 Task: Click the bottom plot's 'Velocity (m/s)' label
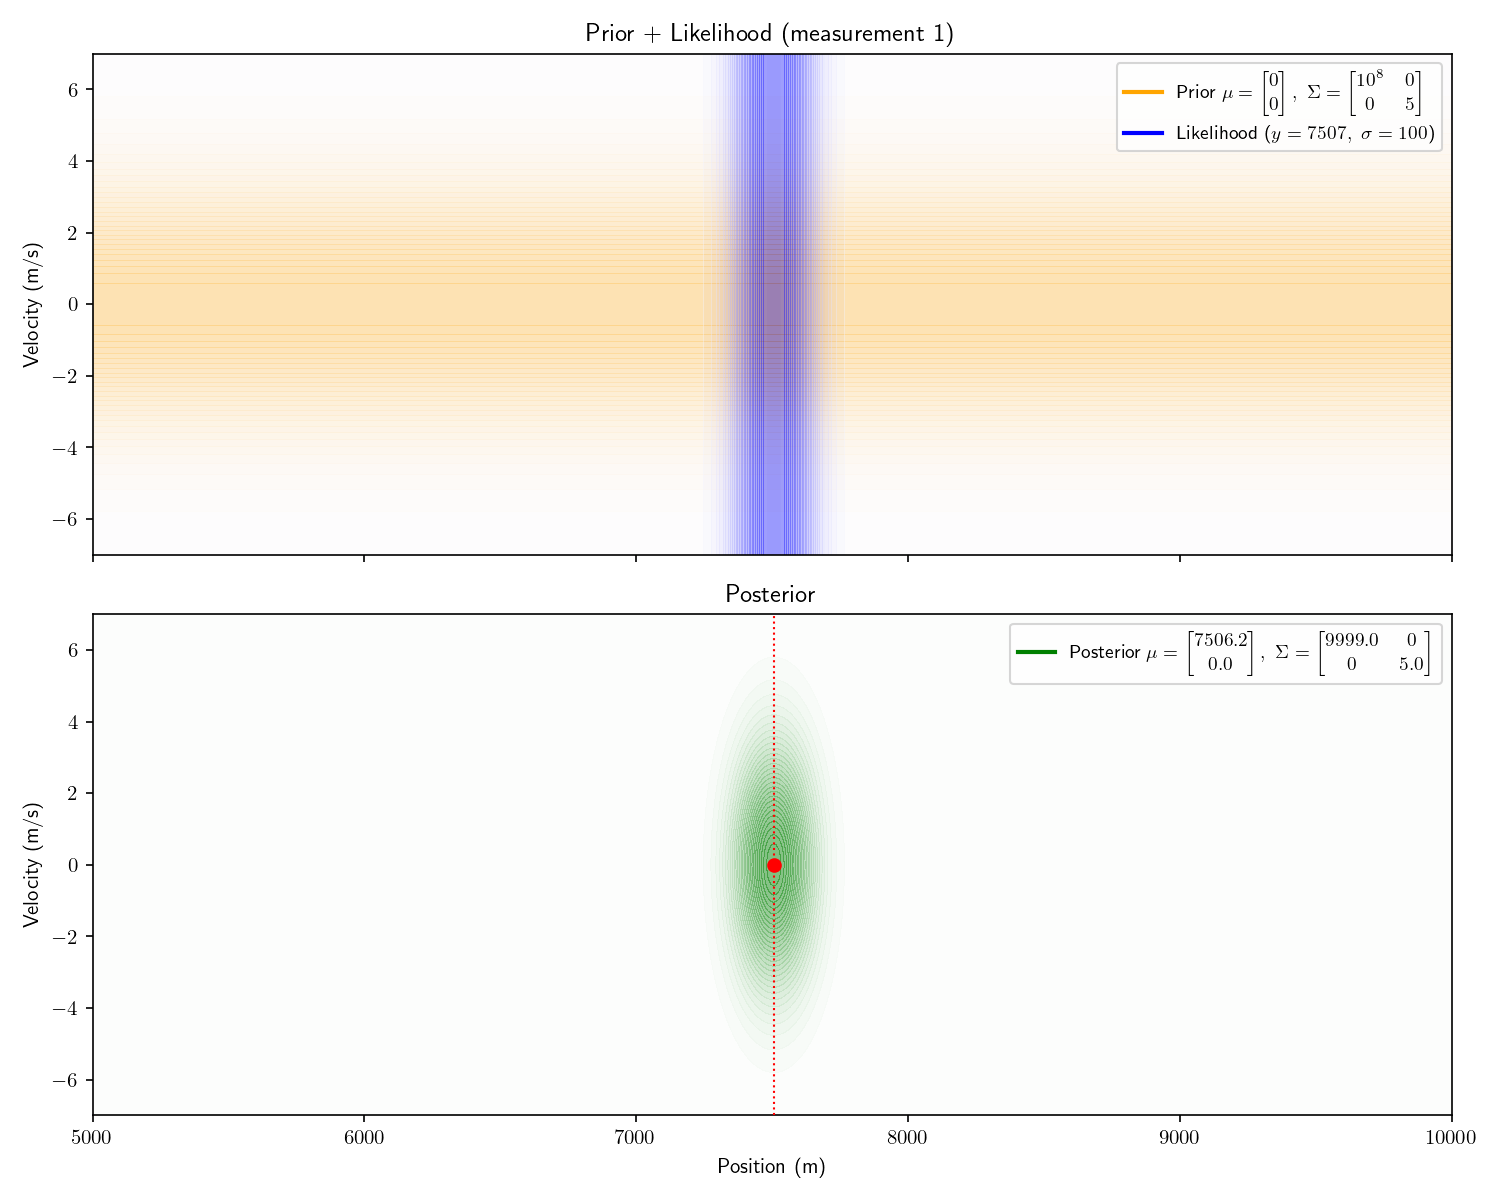pos(33,864)
